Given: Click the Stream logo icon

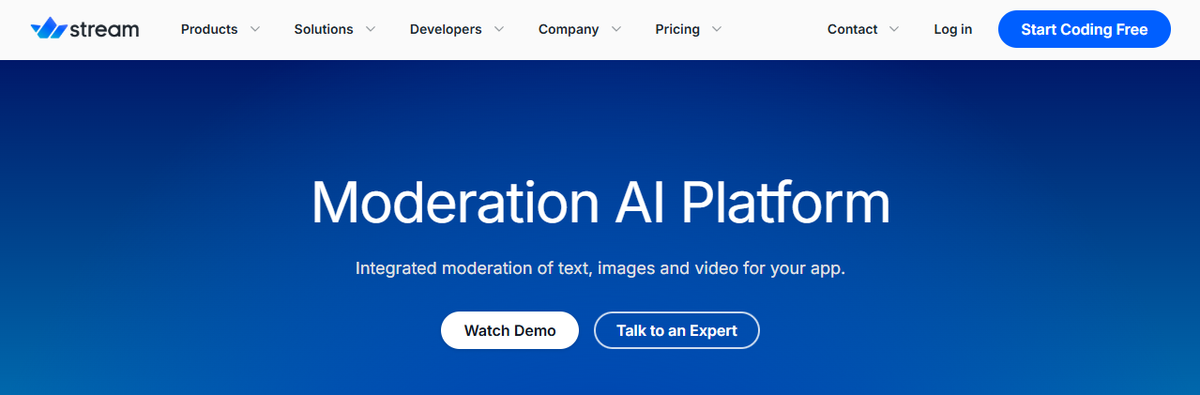Looking at the screenshot, I should pyautogui.click(x=48, y=29).
